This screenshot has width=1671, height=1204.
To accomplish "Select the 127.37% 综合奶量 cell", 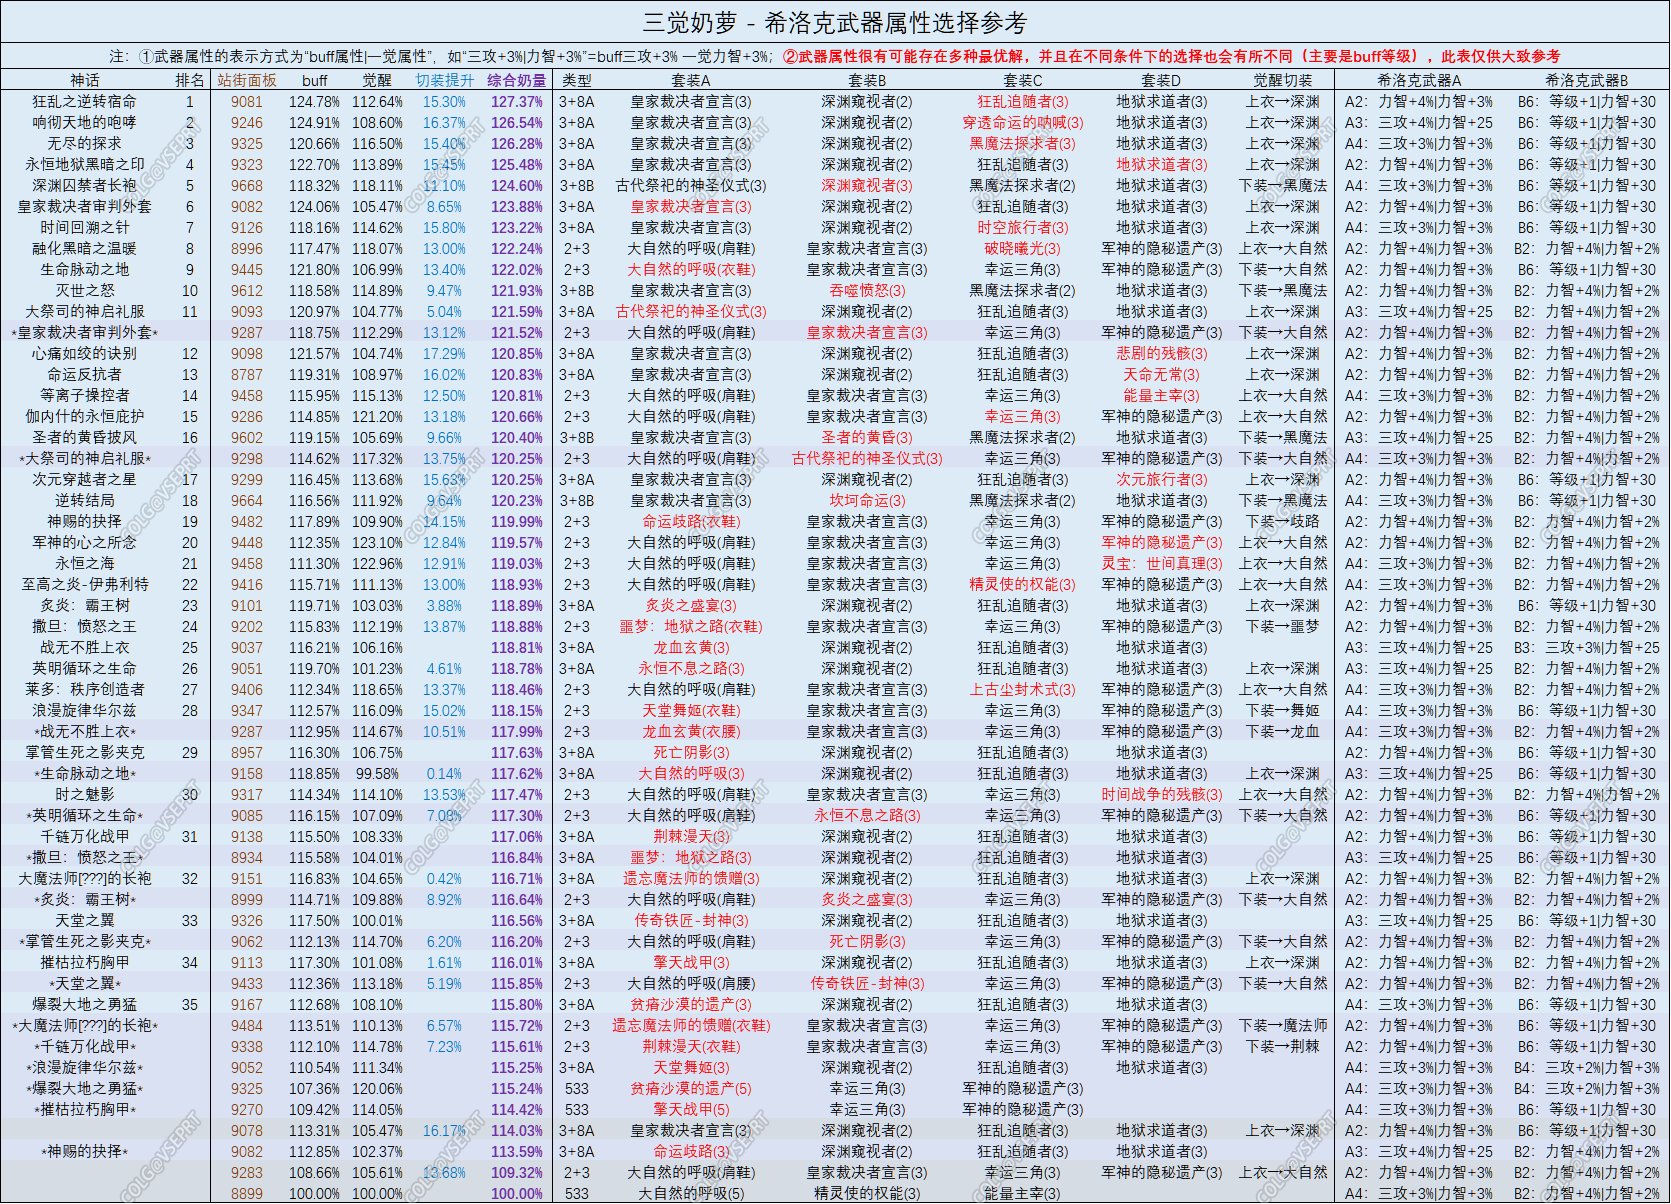I will [x=517, y=101].
